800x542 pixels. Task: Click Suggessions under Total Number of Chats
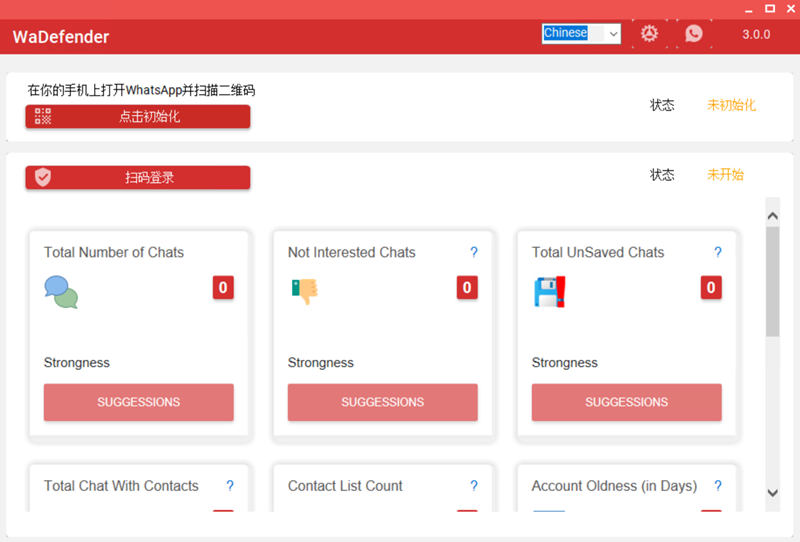click(x=139, y=402)
